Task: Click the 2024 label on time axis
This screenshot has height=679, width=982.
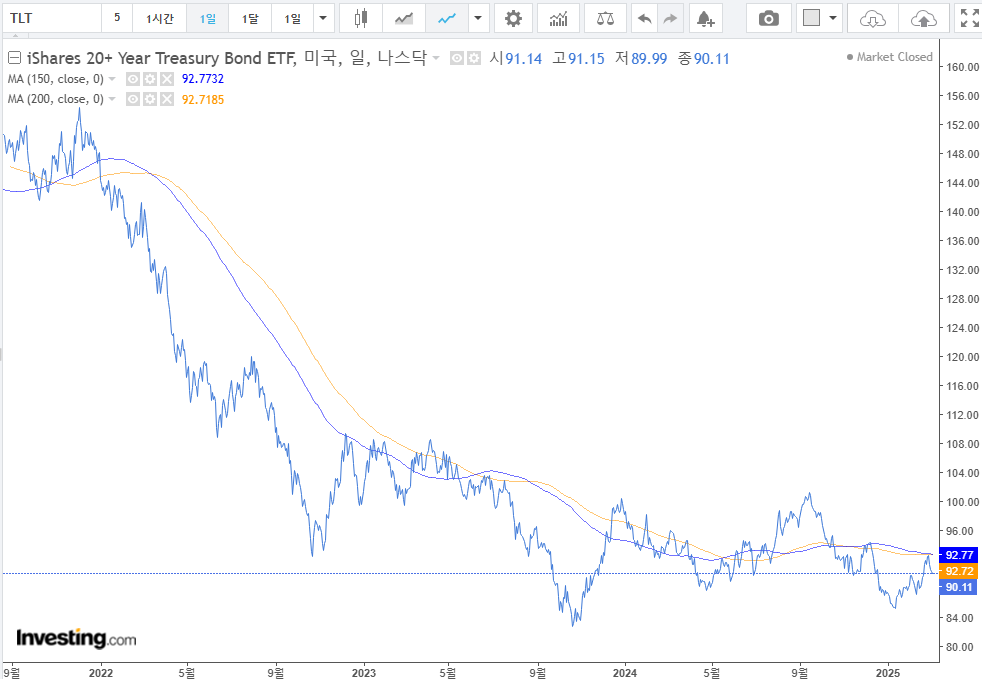Action: 625,673
